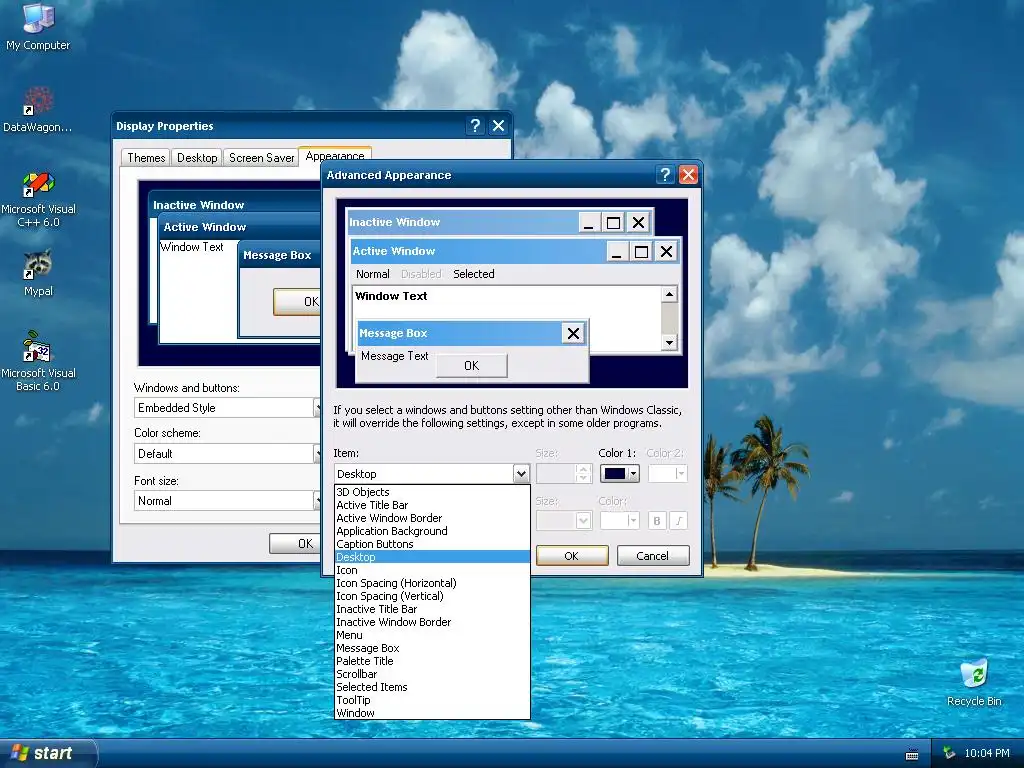Launch Microsoft Visual Basic 6.0 shortcut
Screen dimensions: 1024x768
tap(38, 361)
